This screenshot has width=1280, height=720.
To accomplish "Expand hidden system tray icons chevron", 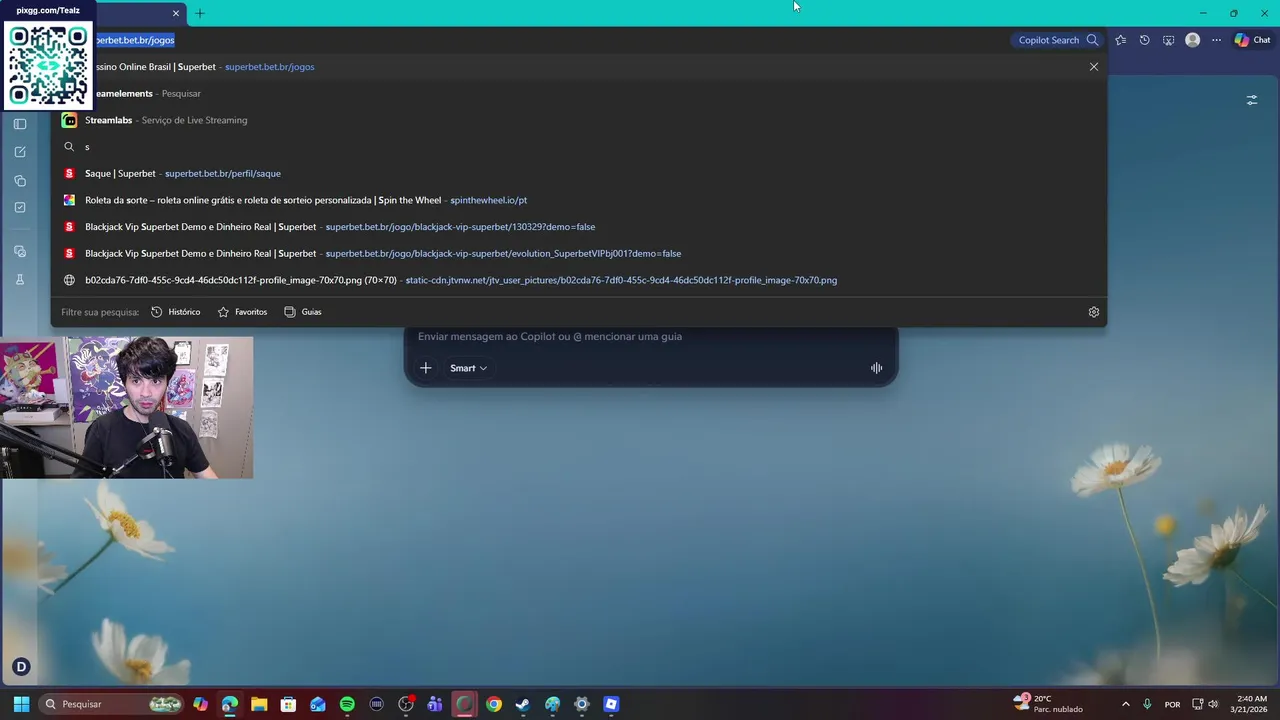I will click(1125, 704).
